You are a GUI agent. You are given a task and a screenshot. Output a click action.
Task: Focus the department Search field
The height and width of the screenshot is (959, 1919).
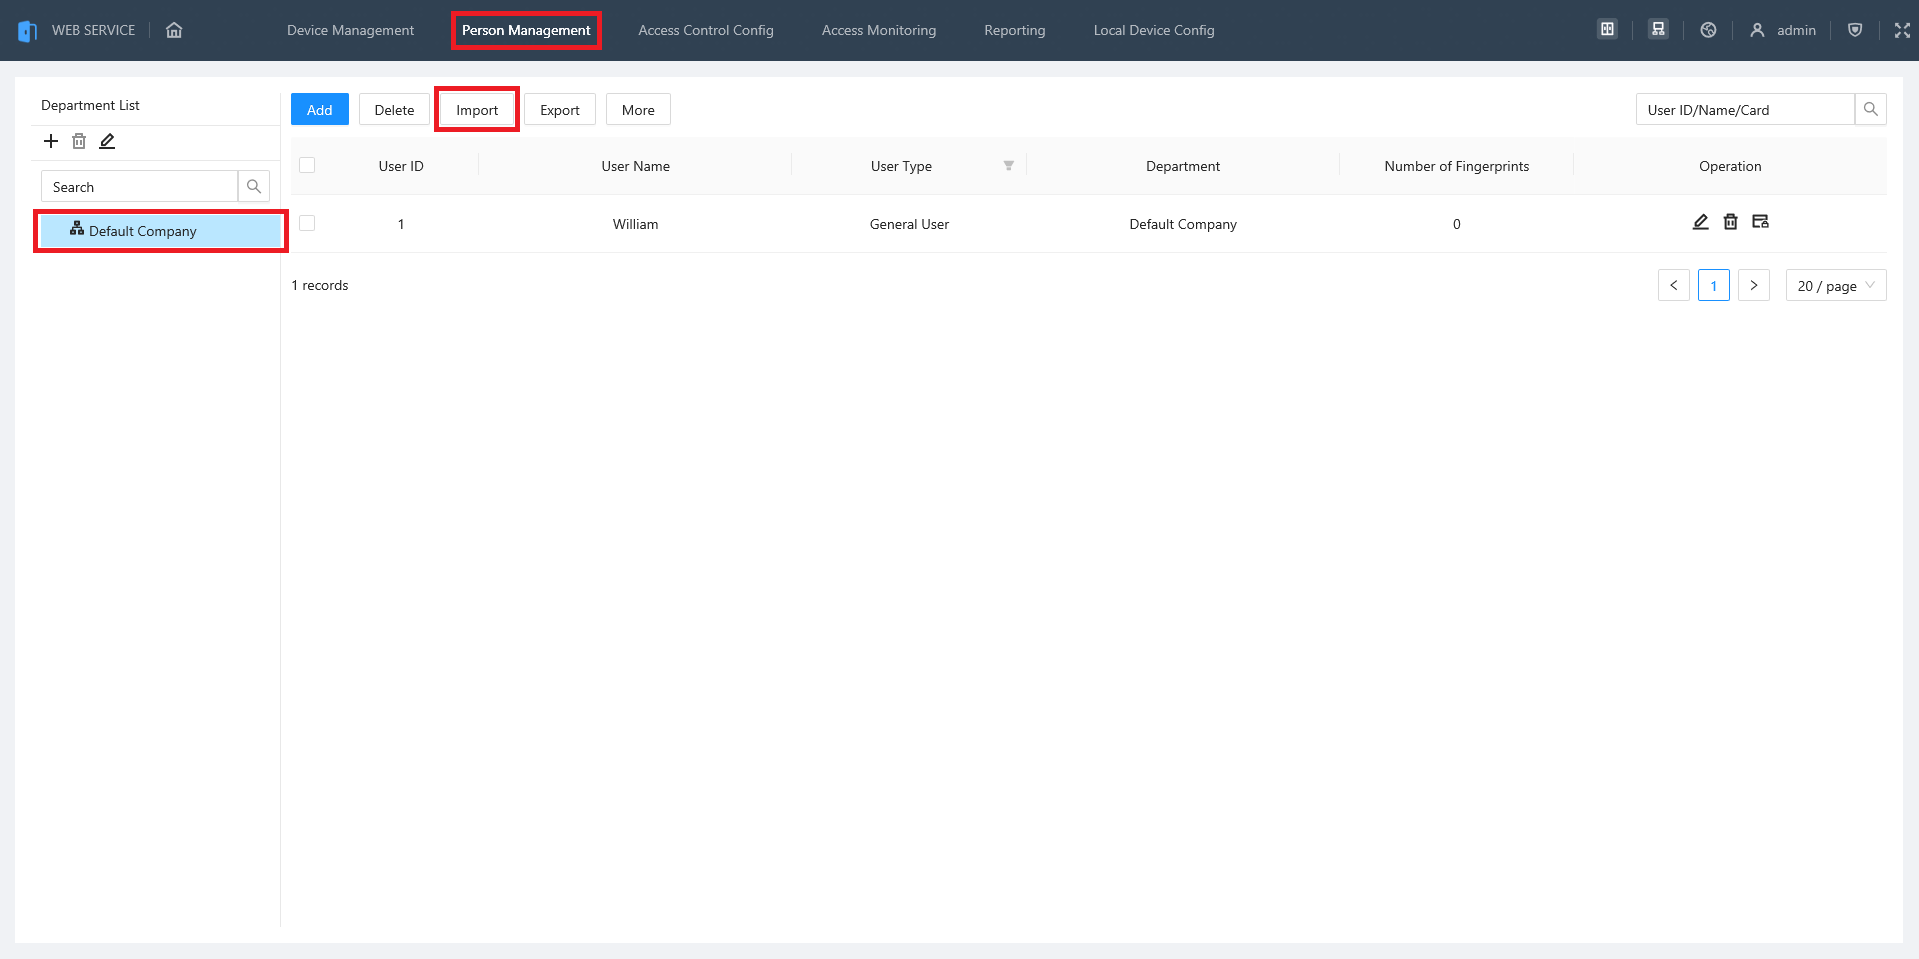pos(139,186)
